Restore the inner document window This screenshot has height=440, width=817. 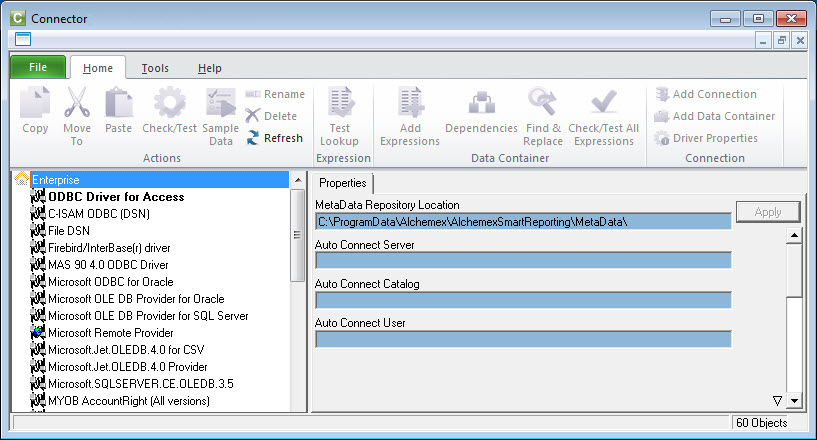782,40
